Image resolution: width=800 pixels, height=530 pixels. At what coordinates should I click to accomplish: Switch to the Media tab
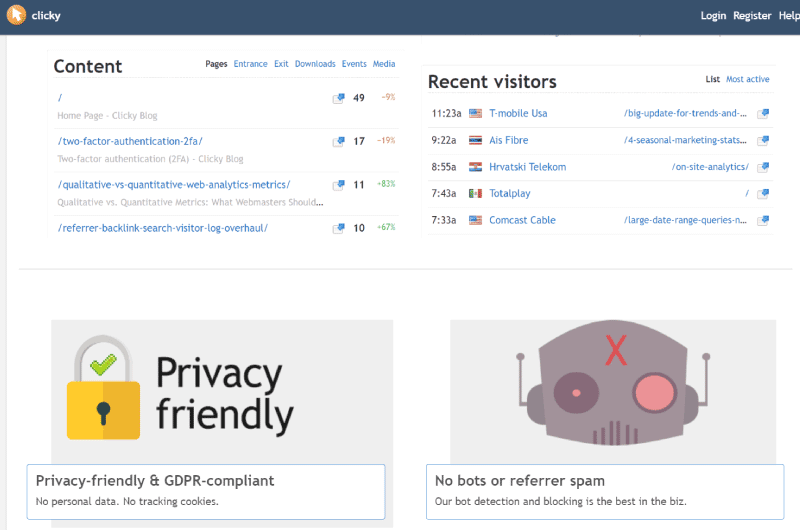384,64
